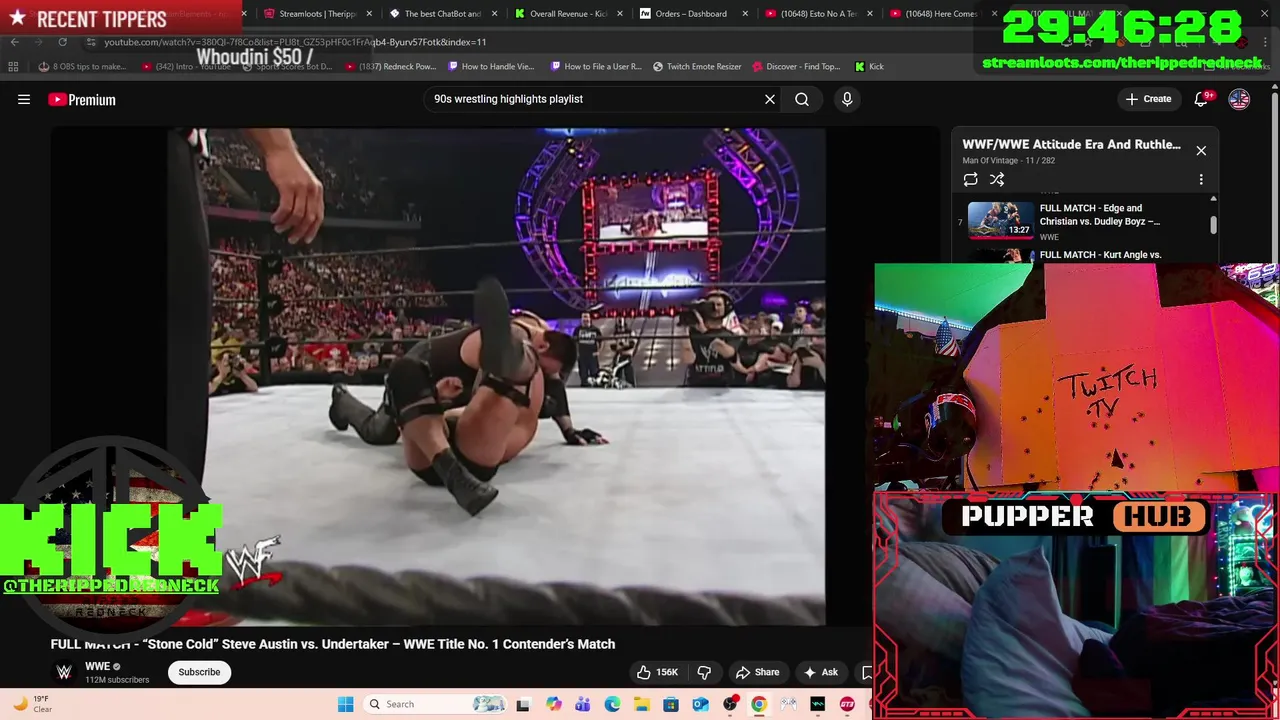Play Edge and Christian vs. Dudley Boyz thumbnail

tap(1000, 220)
